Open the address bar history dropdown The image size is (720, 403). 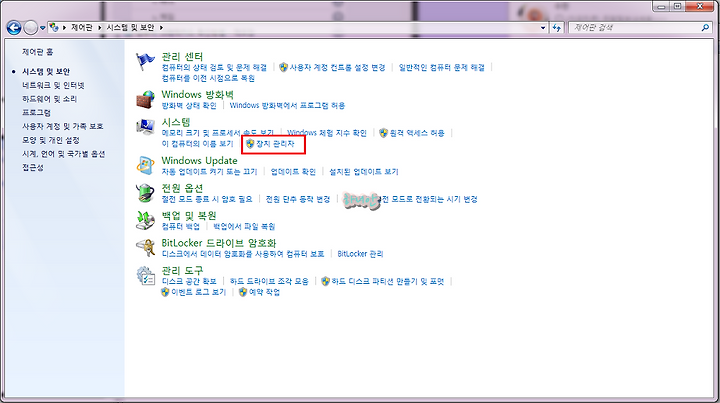tap(543, 28)
